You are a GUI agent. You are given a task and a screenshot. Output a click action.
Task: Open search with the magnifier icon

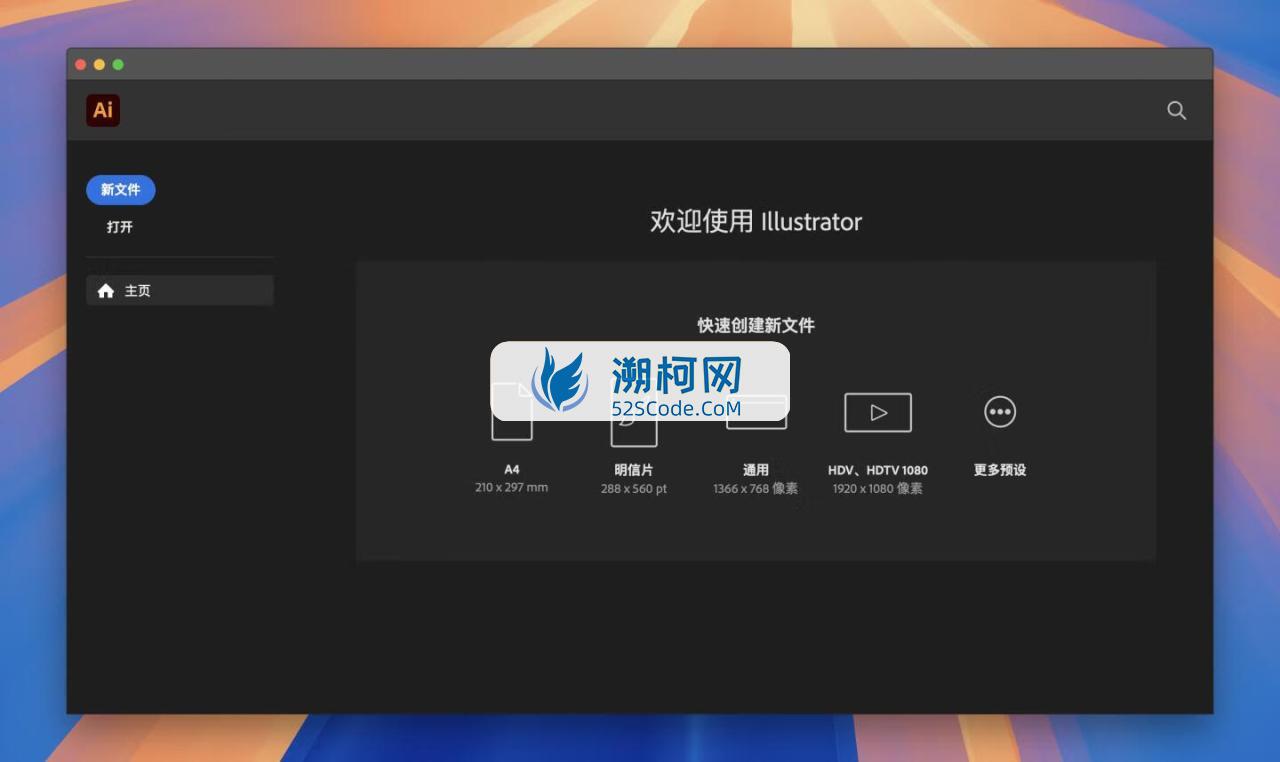click(x=1177, y=110)
